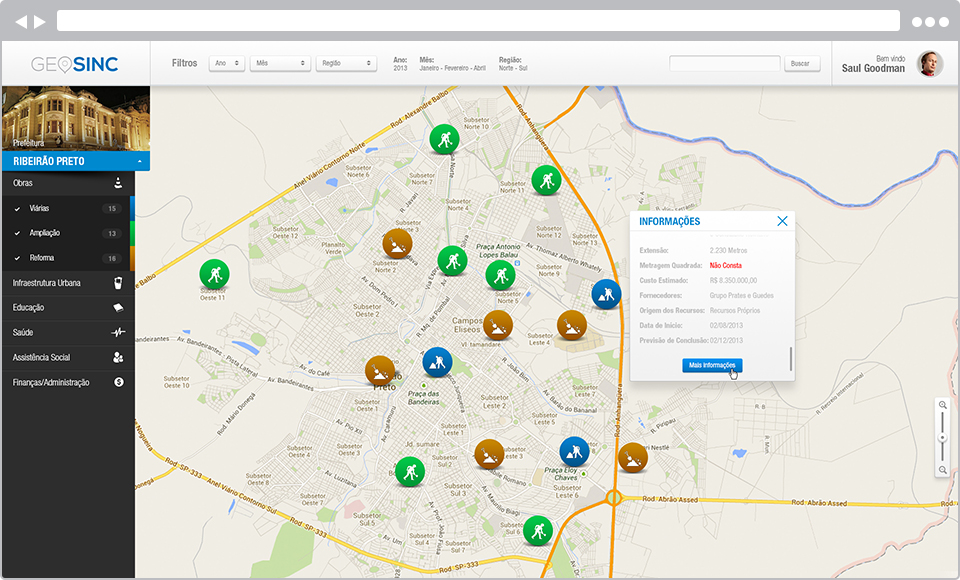Click the Ampliação count badge 13
Image resolution: width=960 pixels, height=580 pixels.
pos(112,233)
